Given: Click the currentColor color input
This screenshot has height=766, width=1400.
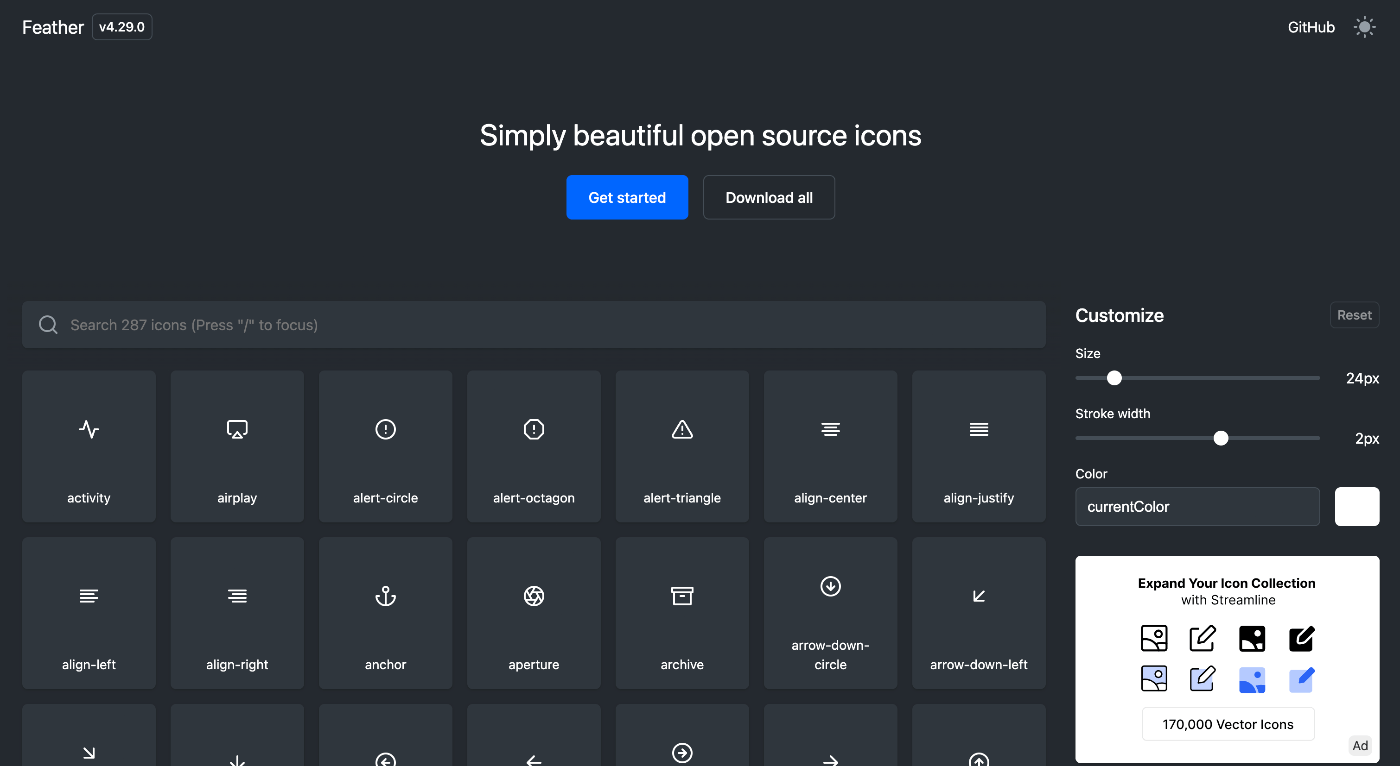Looking at the screenshot, I should [x=1197, y=506].
